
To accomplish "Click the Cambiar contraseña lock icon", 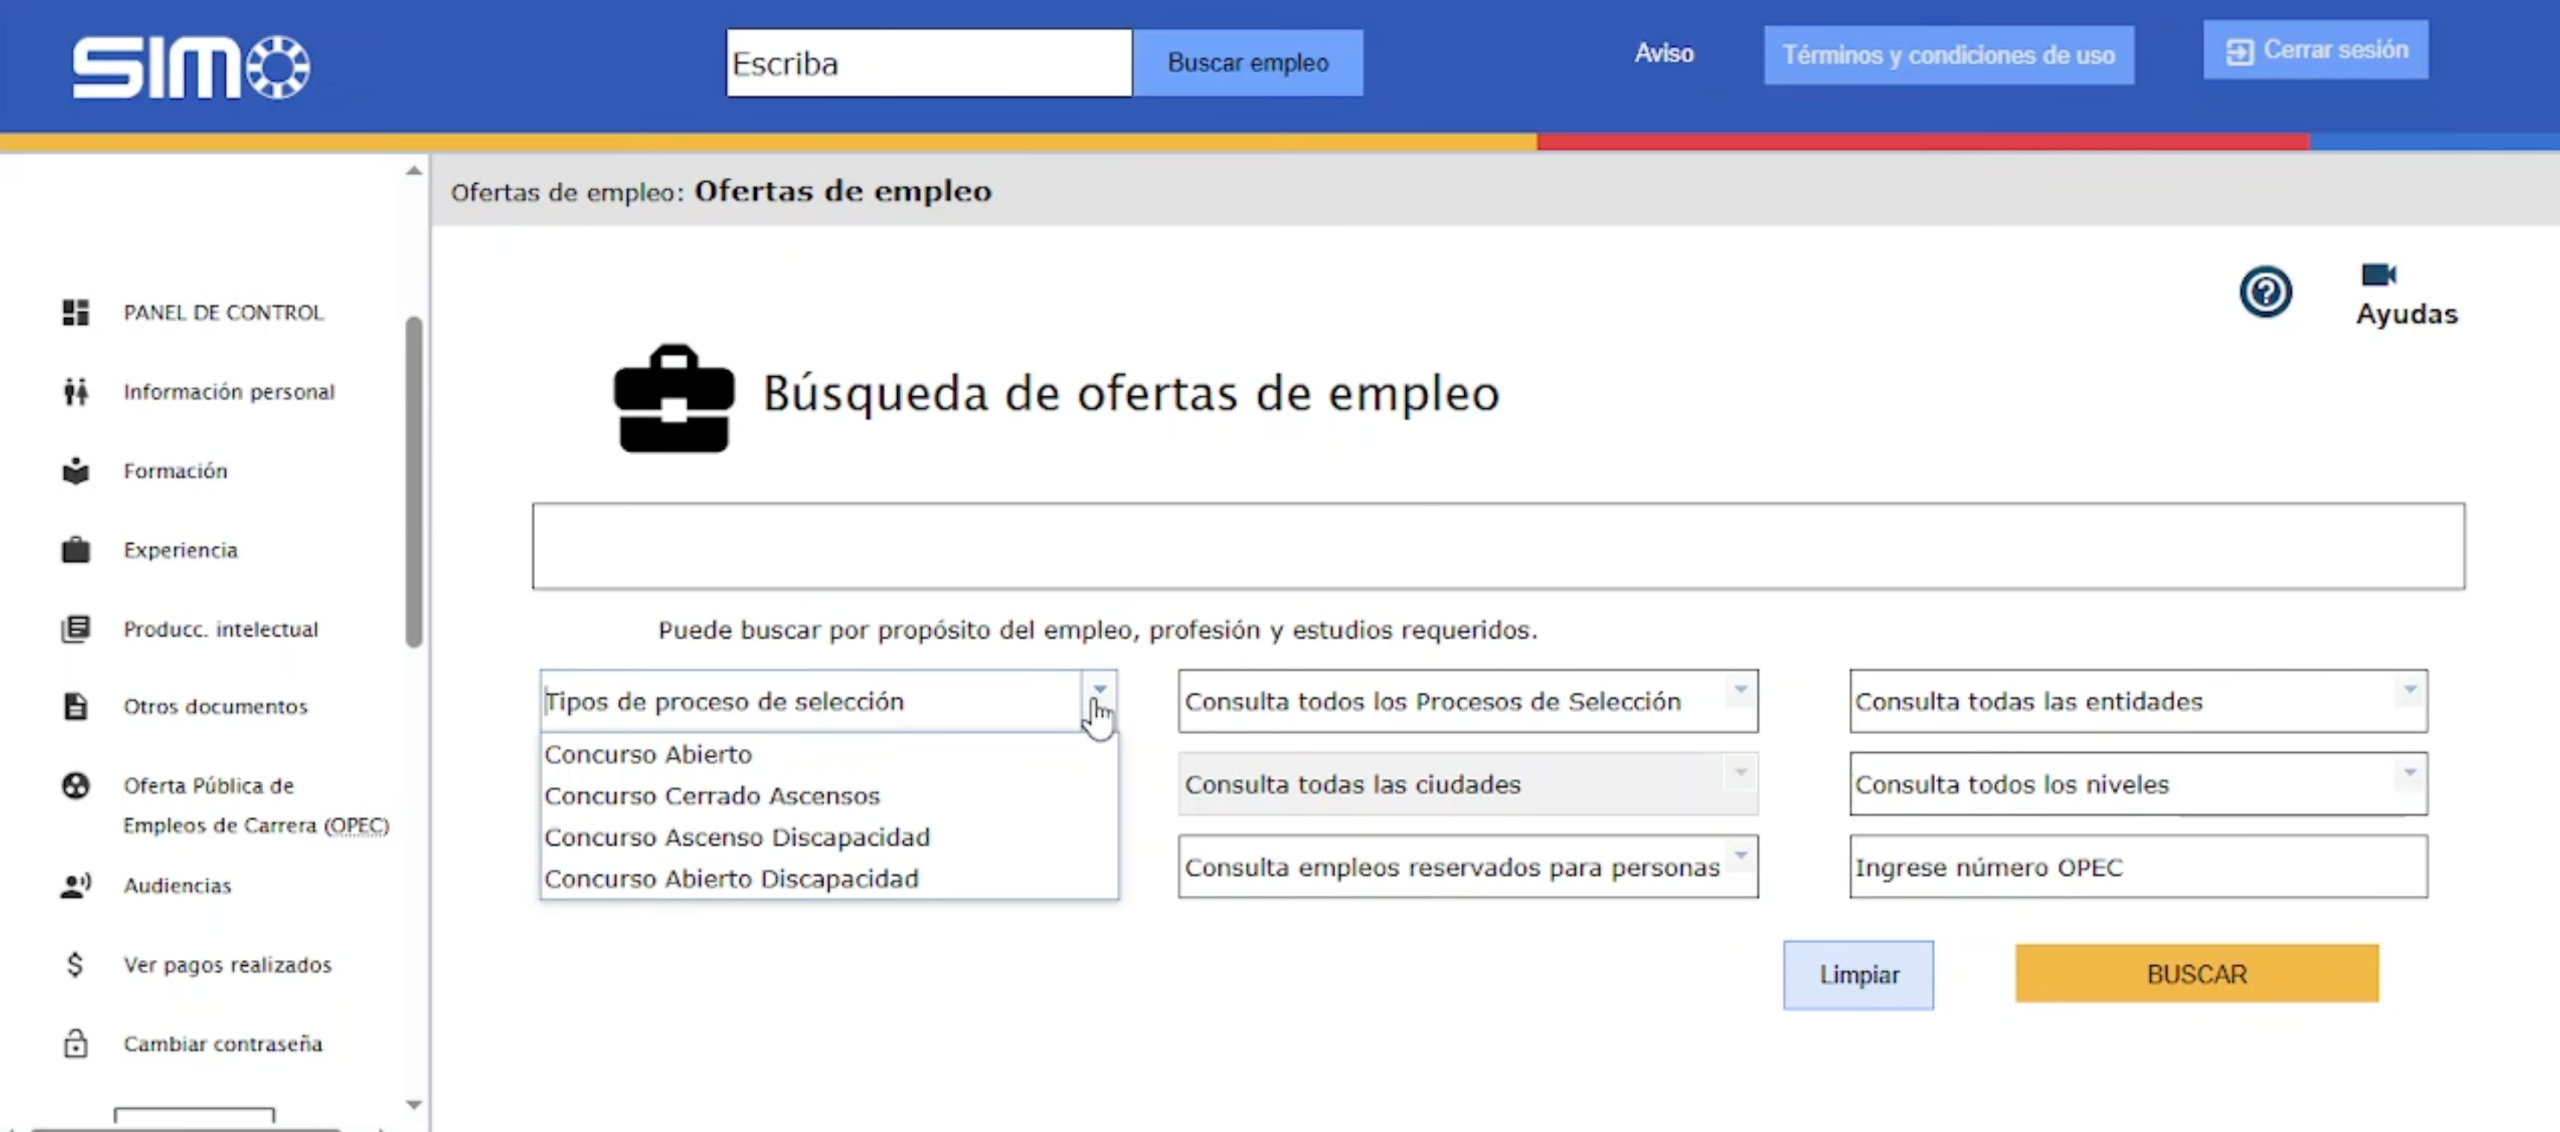I will [76, 1043].
